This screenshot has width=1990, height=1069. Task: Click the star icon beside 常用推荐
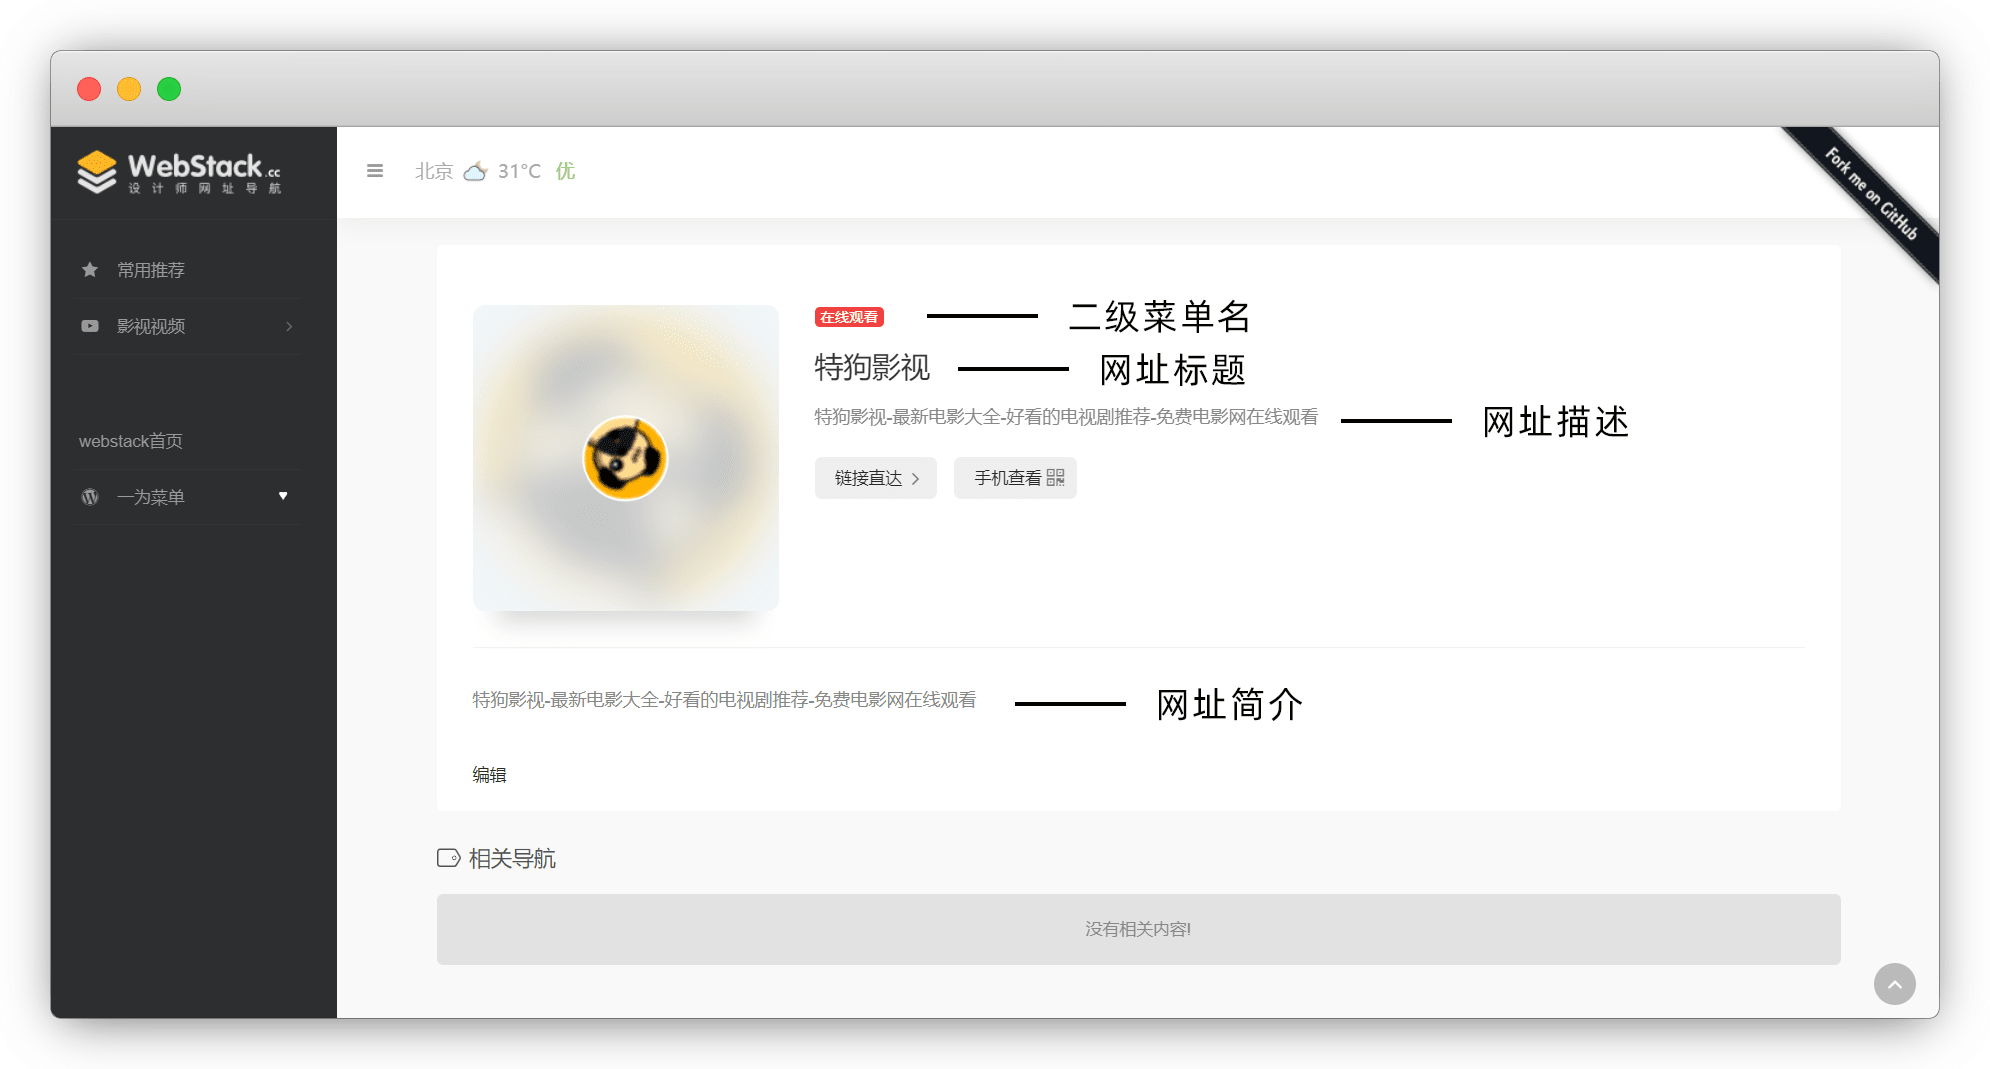[90, 270]
